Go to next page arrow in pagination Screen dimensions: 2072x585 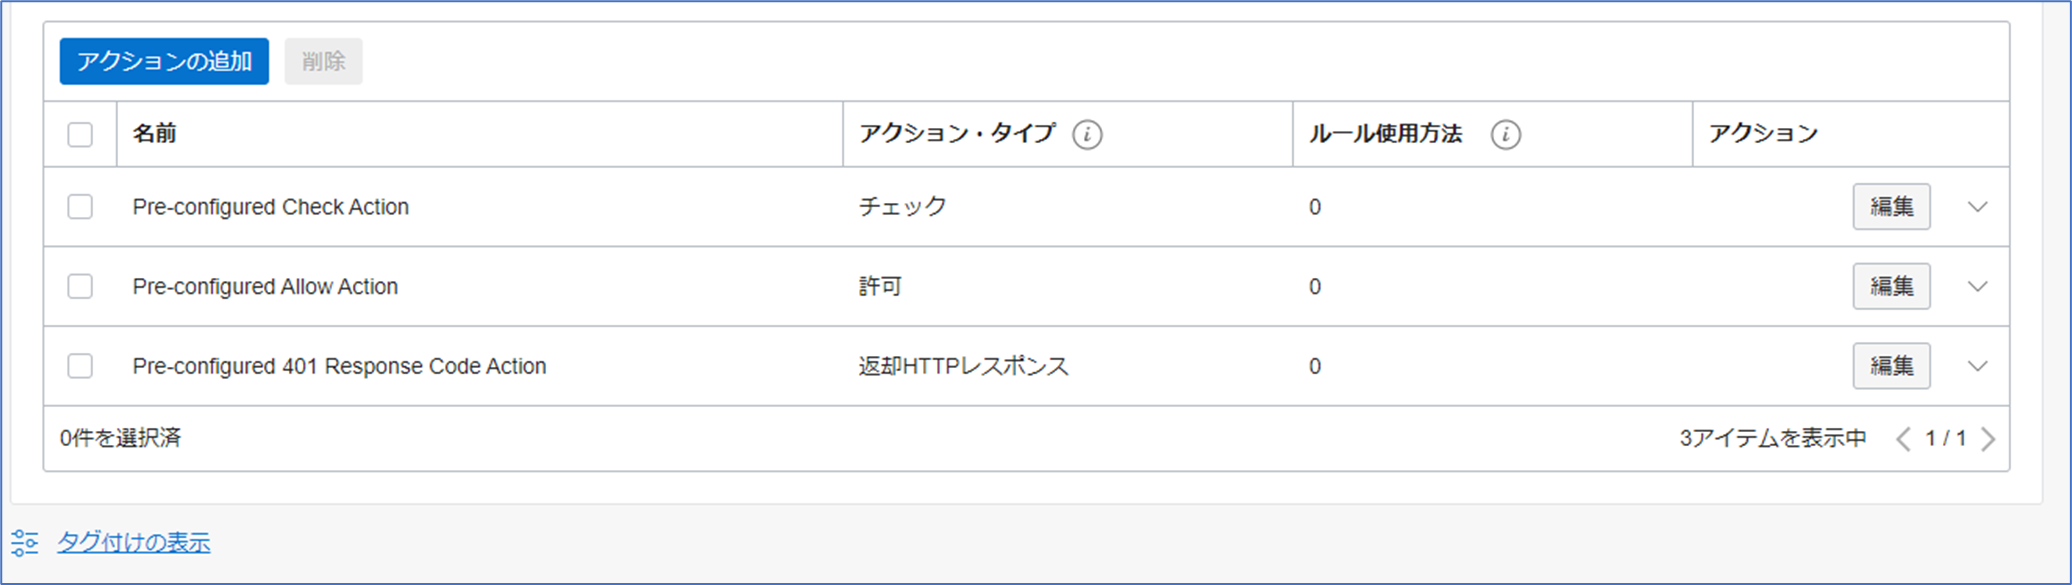1988,439
